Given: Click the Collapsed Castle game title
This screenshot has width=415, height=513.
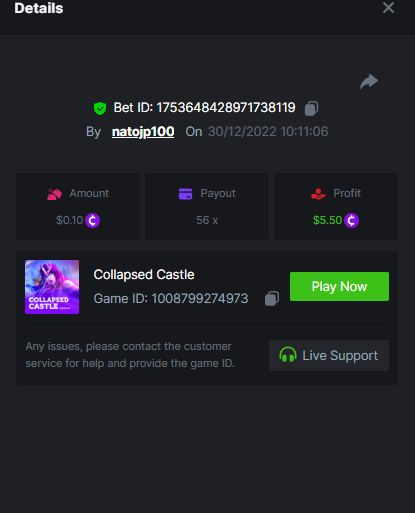Looking at the screenshot, I should [144, 275].
